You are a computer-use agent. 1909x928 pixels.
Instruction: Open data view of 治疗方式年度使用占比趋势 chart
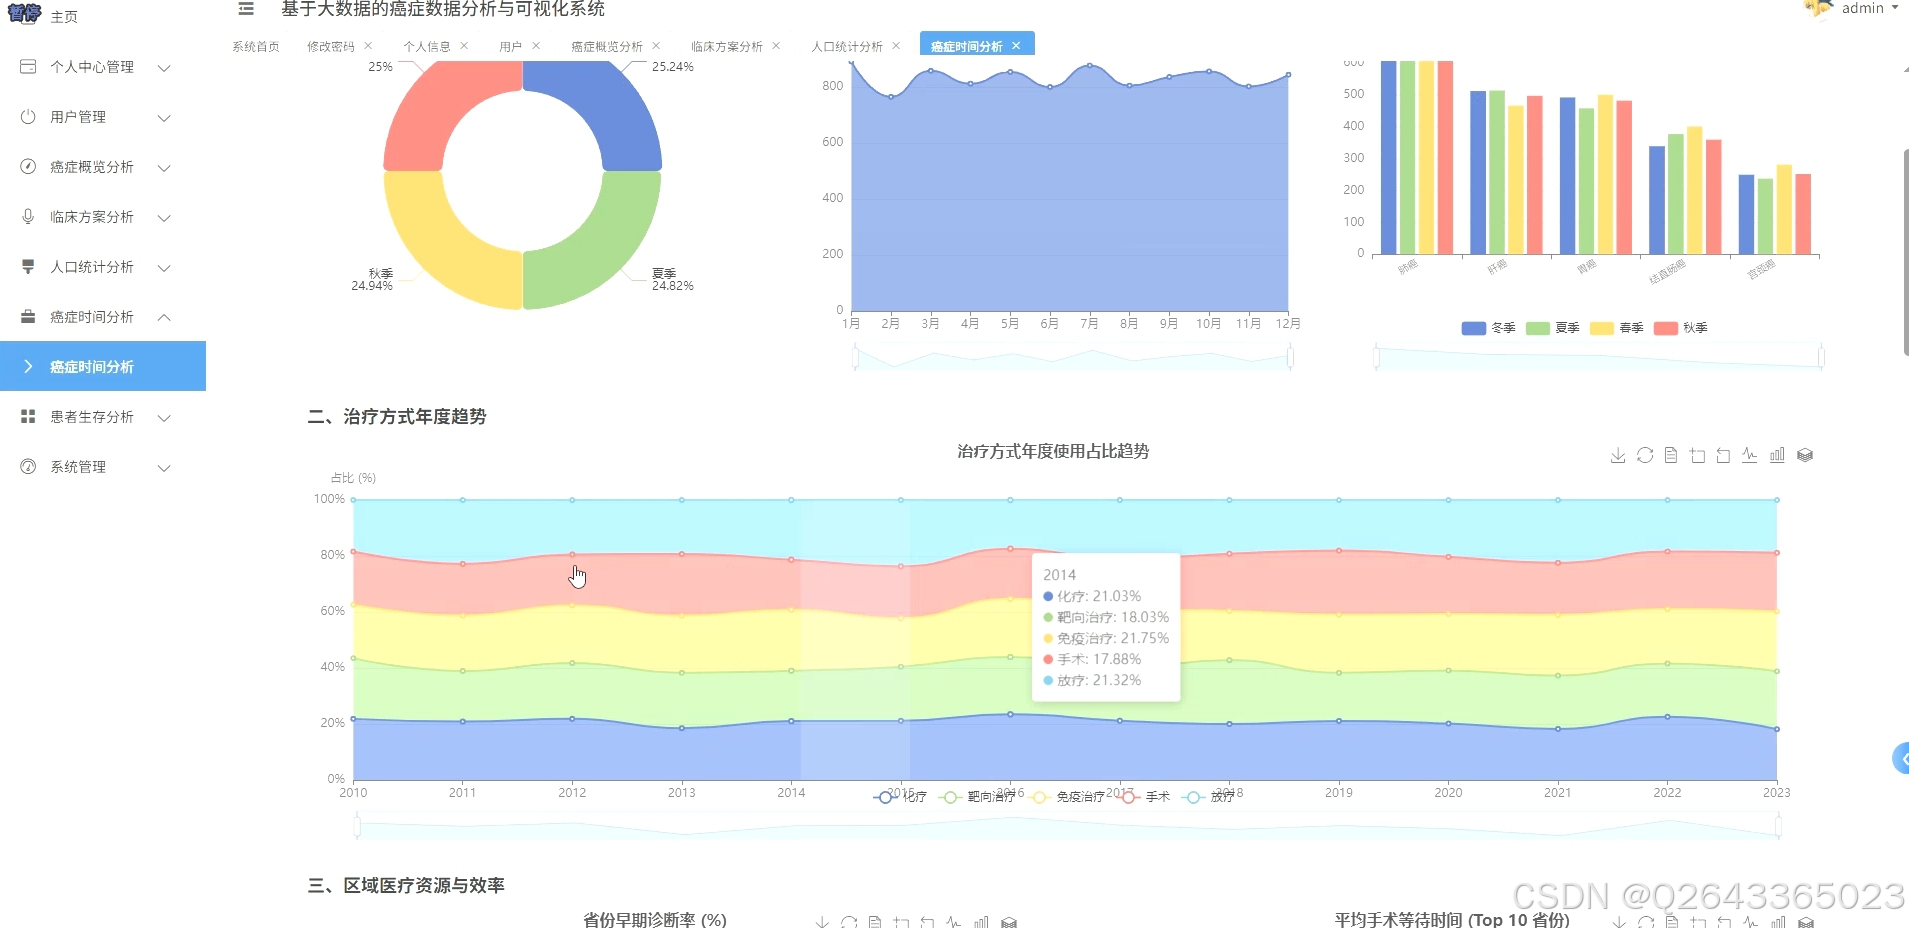click(1671, 455)
